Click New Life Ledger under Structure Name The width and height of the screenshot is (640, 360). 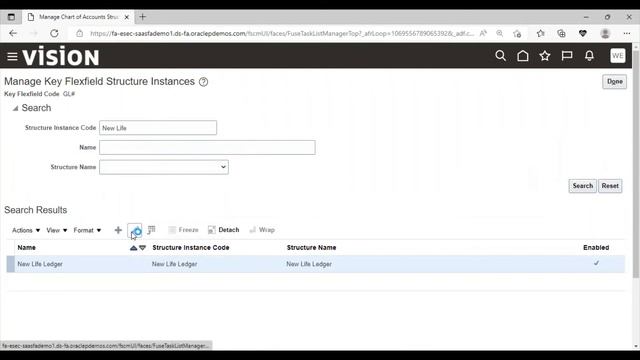309,264
